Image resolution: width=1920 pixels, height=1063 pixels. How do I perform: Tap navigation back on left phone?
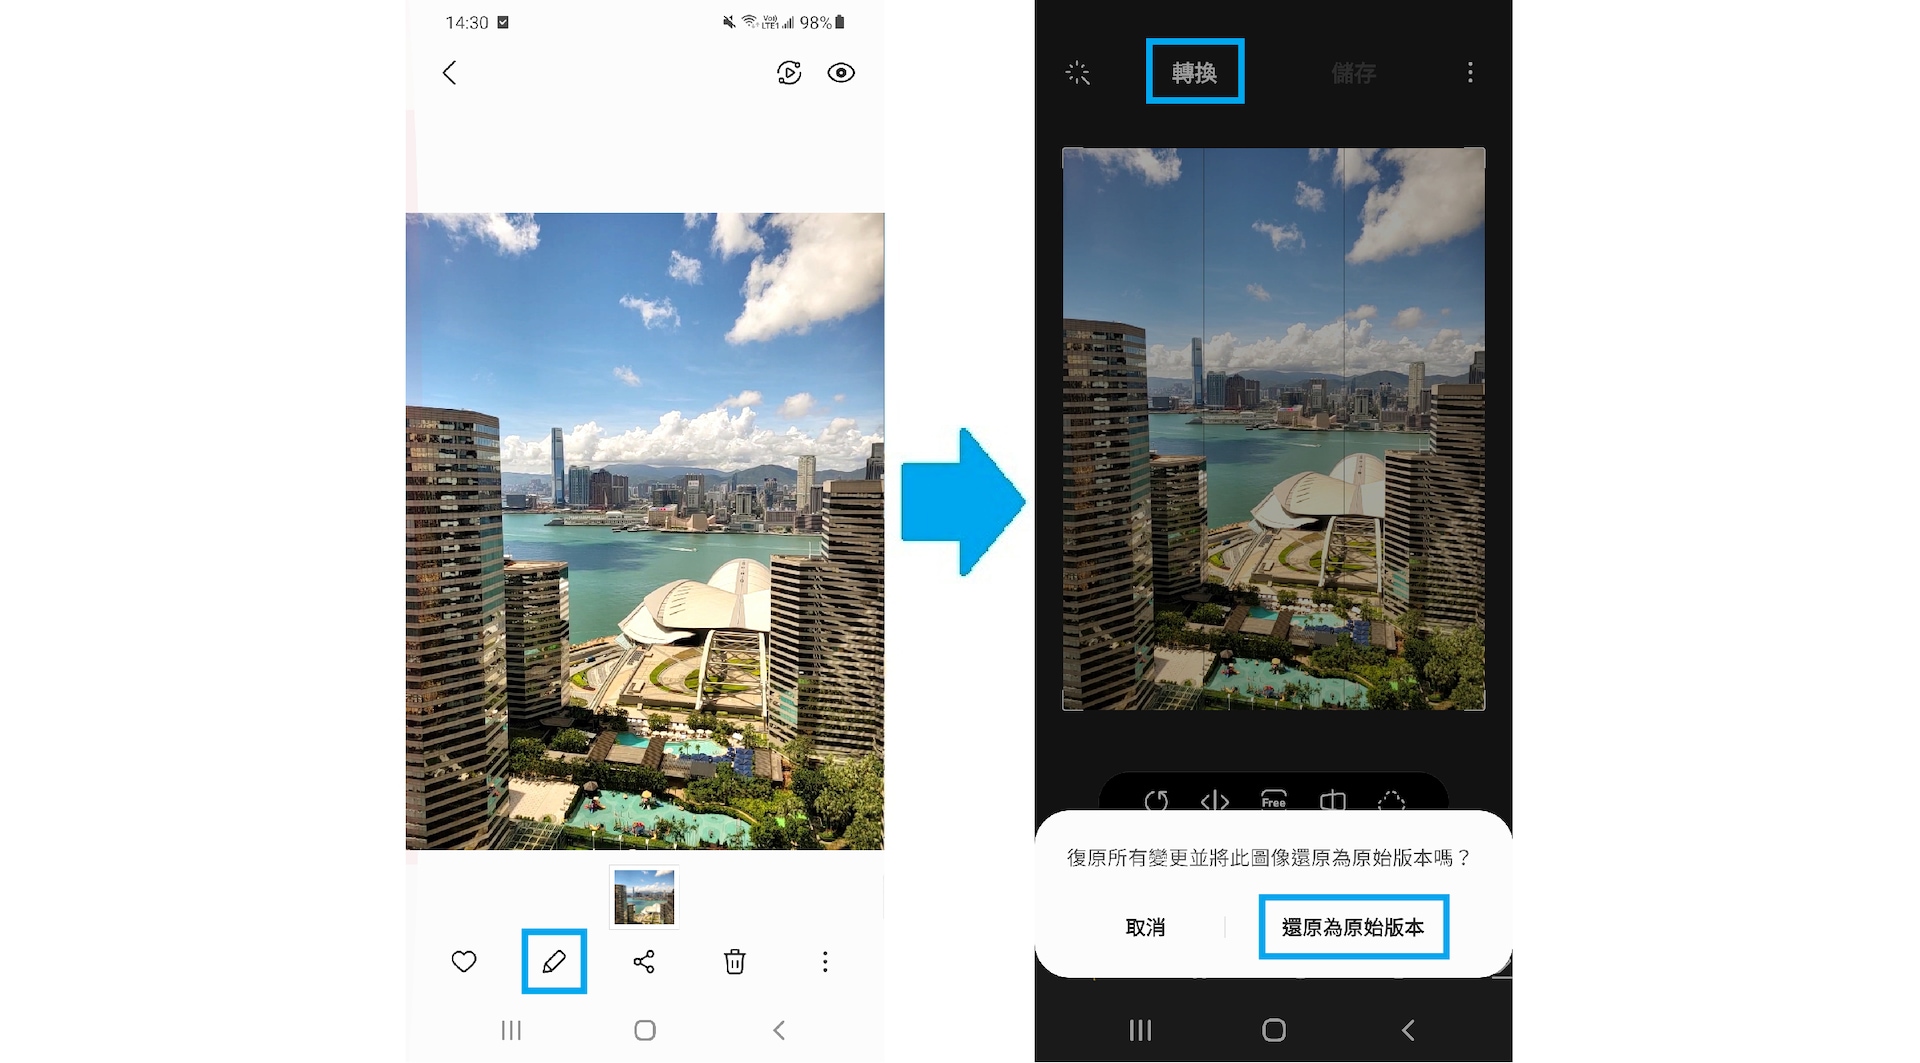click(x=779, y=1030)
